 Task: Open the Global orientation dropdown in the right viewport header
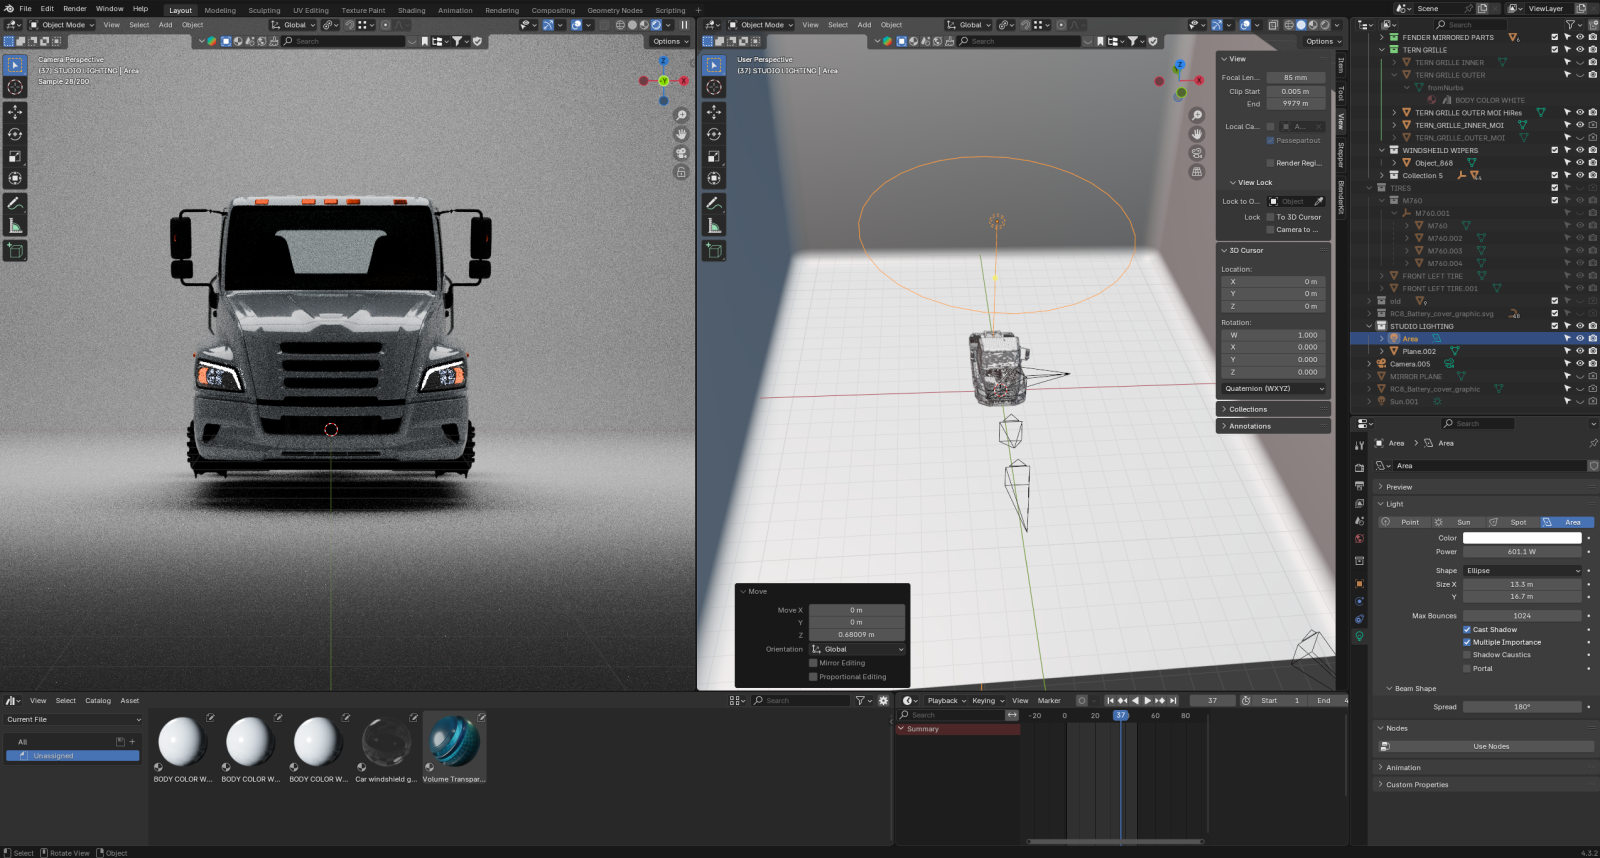[969, 25]
